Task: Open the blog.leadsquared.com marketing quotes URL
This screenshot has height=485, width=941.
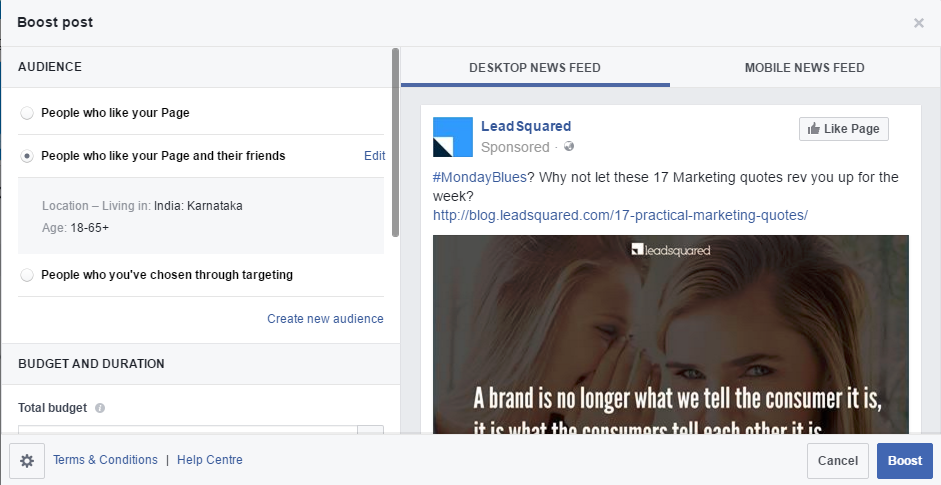Action: point(621,215)
